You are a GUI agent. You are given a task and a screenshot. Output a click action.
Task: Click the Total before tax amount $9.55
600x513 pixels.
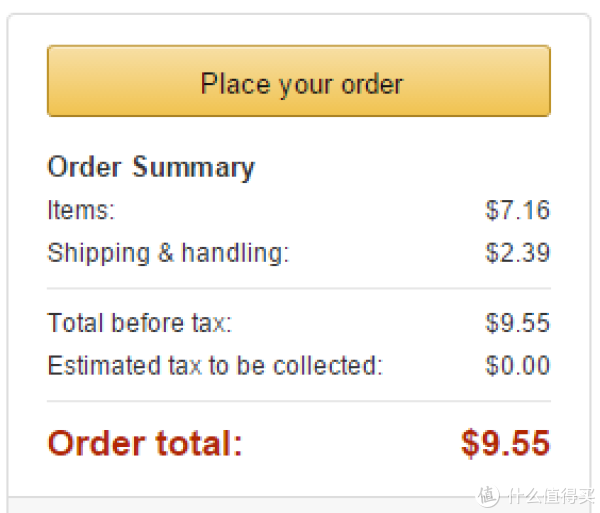pyautogui.click(x=517, y=323)
